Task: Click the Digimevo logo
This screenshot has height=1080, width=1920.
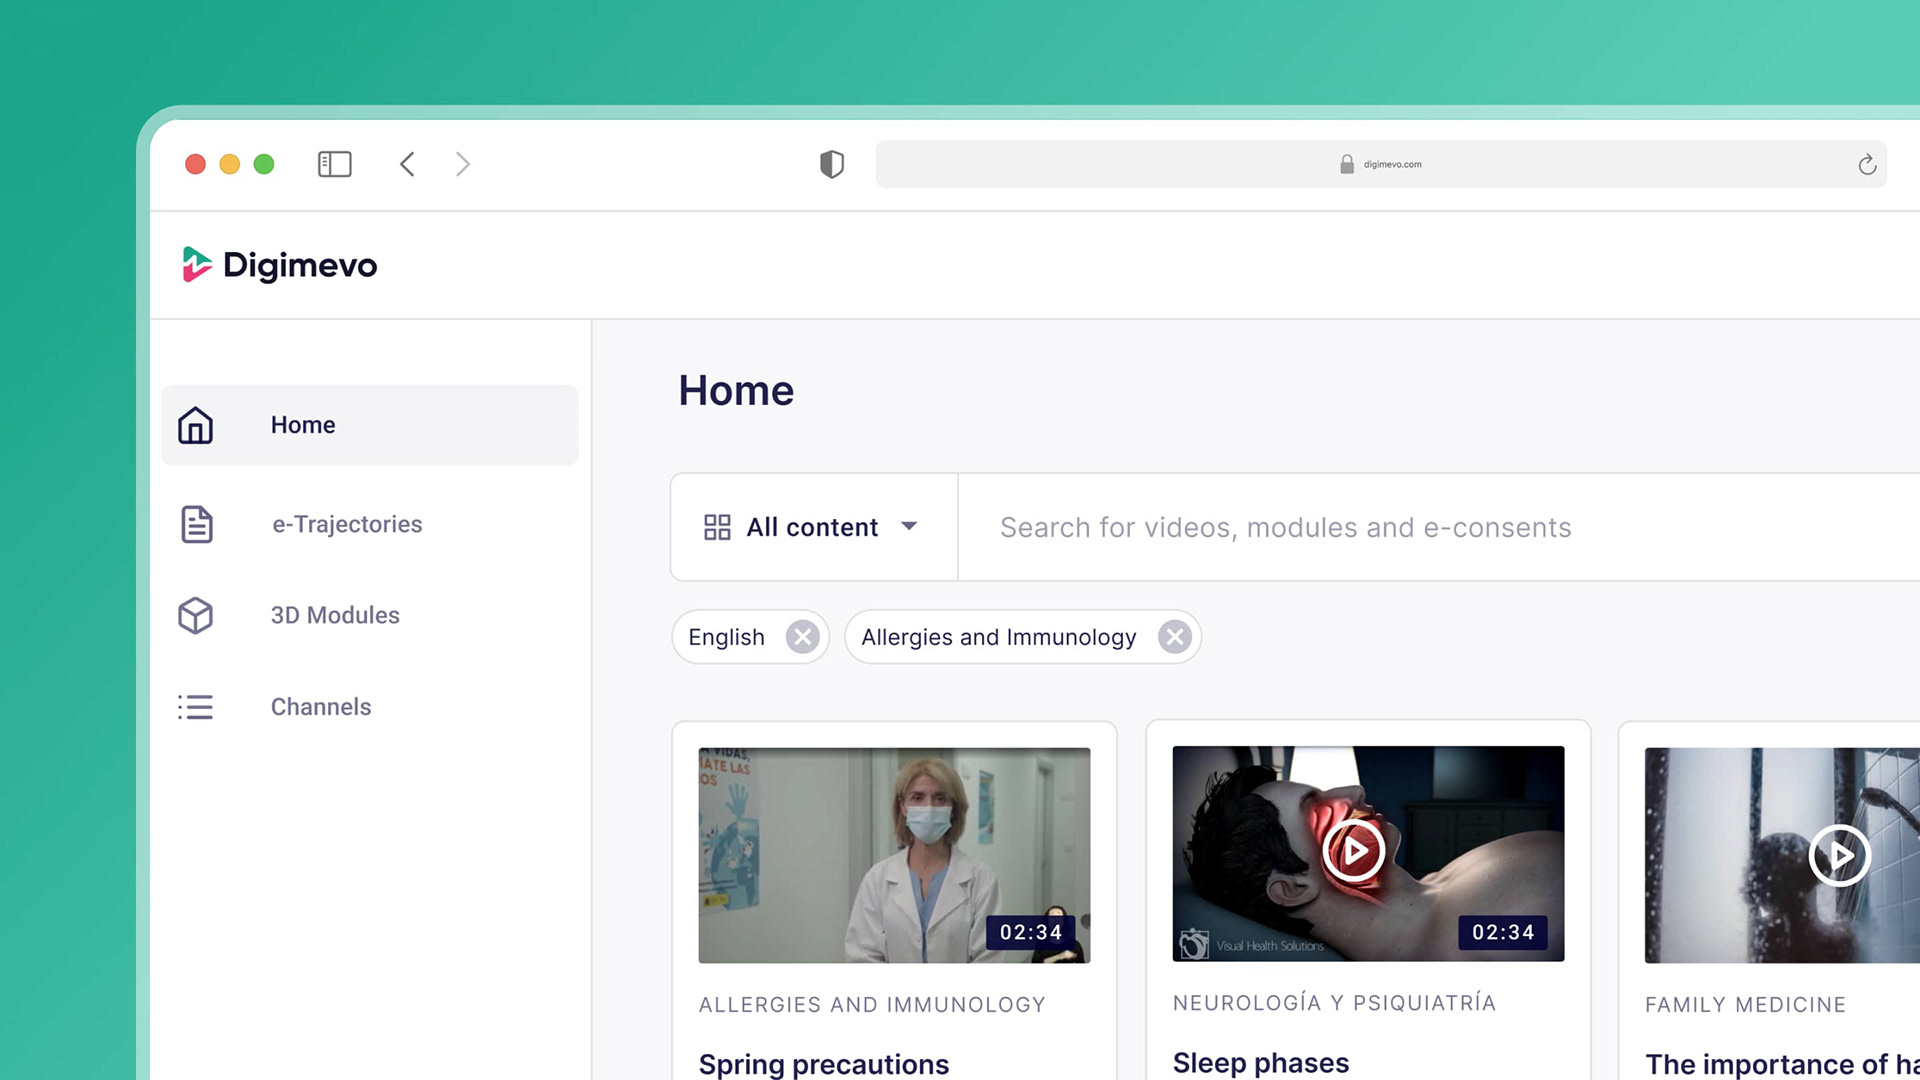Action: [x=280, y=265]
